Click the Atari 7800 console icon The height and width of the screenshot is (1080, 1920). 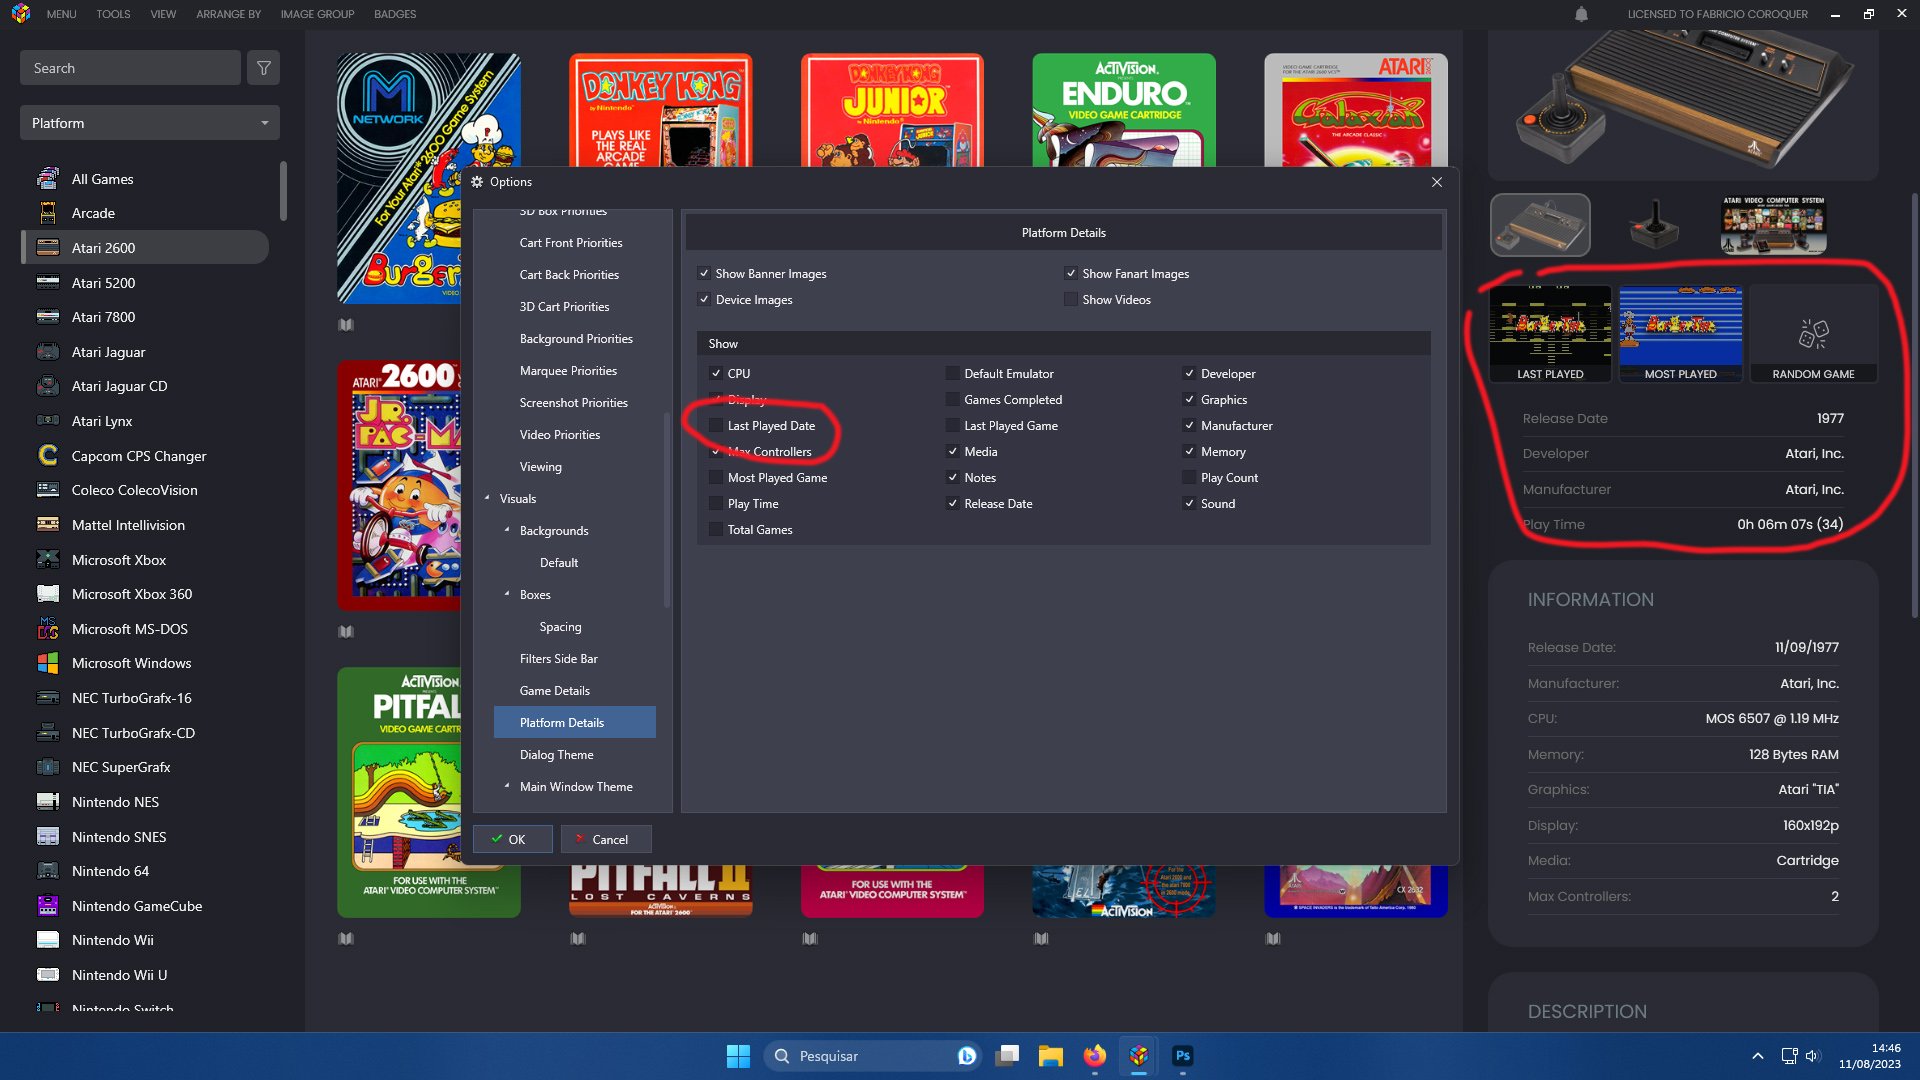47,317
